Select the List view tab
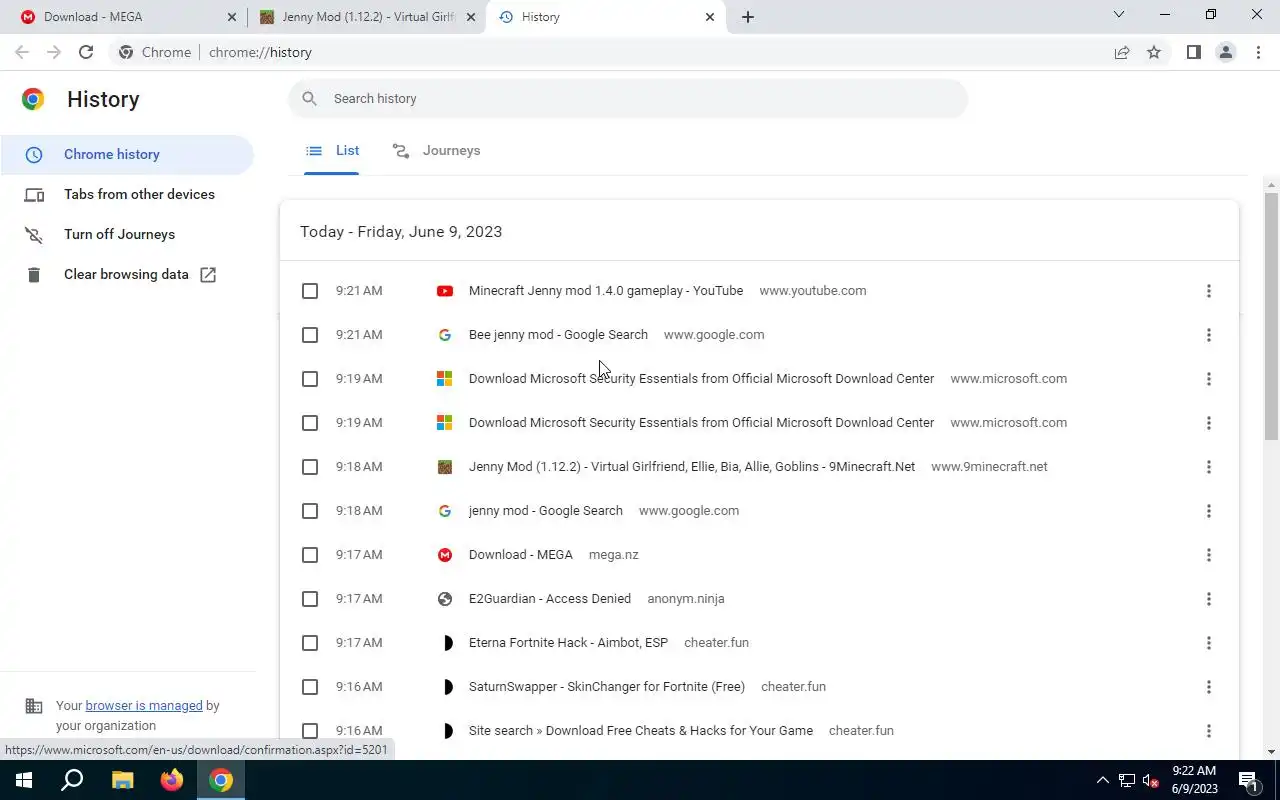Screen dimensions: 1280x800 click(332, 150)
